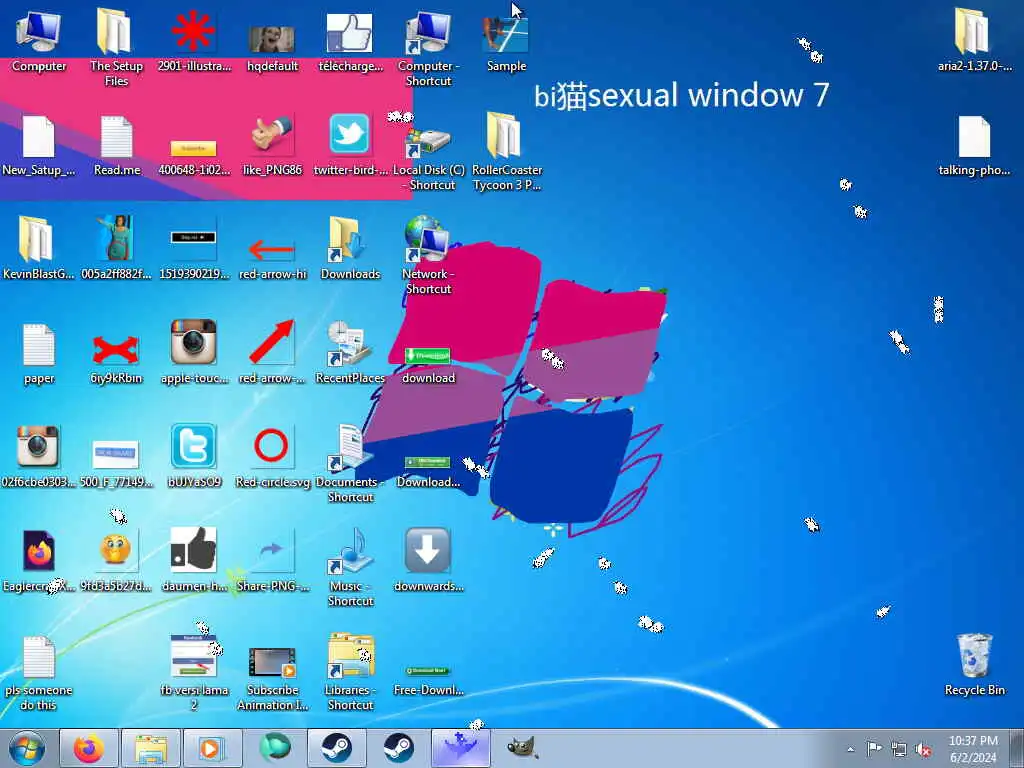1024x768 pixels.
Task: Select RollerCoaster Tycoon 3 folder
Action: tap(507, 152)
